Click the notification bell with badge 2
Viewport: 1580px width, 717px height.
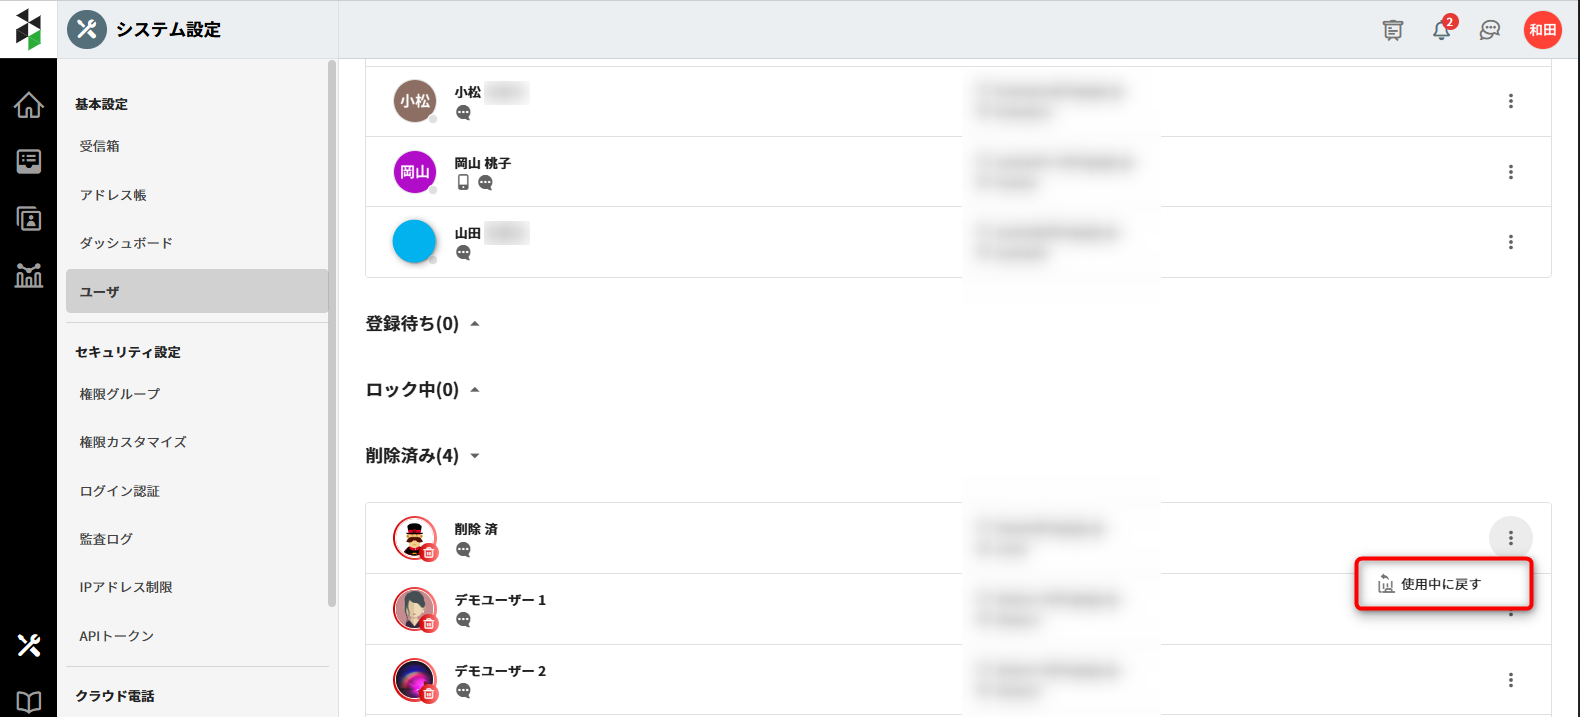click(x=1441, y=30)
